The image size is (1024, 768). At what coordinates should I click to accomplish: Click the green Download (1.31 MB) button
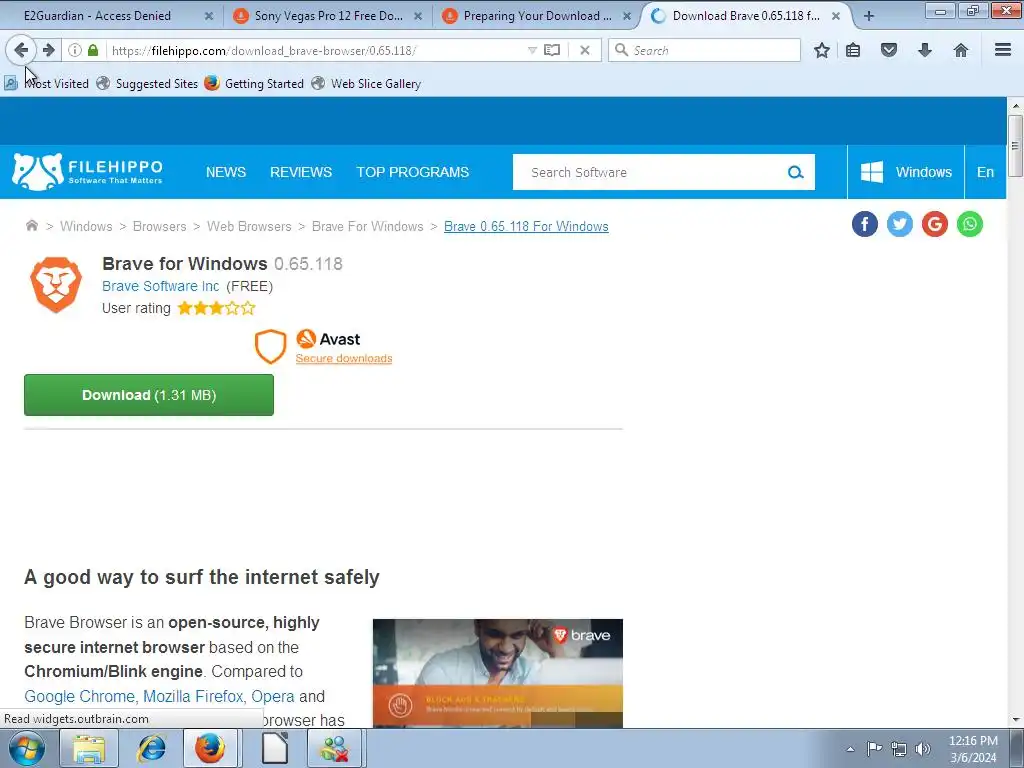pos(149,395)
